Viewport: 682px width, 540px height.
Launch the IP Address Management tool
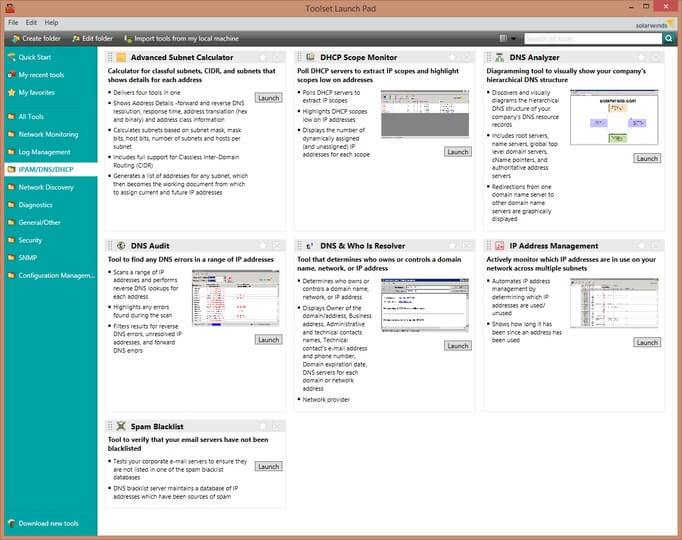tap(647, 342)
